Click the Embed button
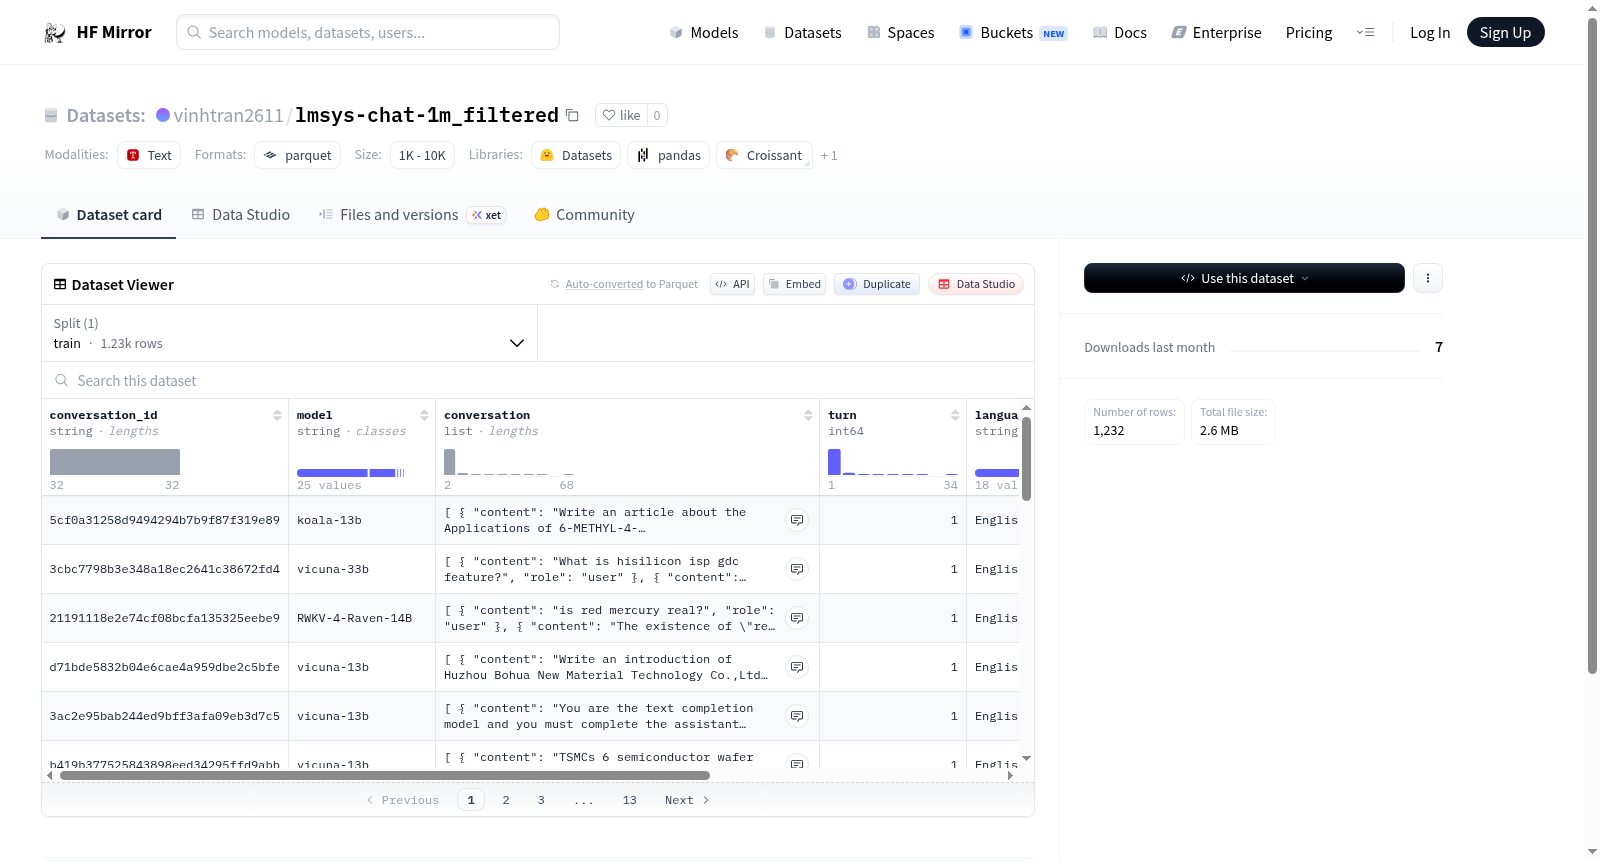Viewport: 1600px width, 861px height. [795, 284]
